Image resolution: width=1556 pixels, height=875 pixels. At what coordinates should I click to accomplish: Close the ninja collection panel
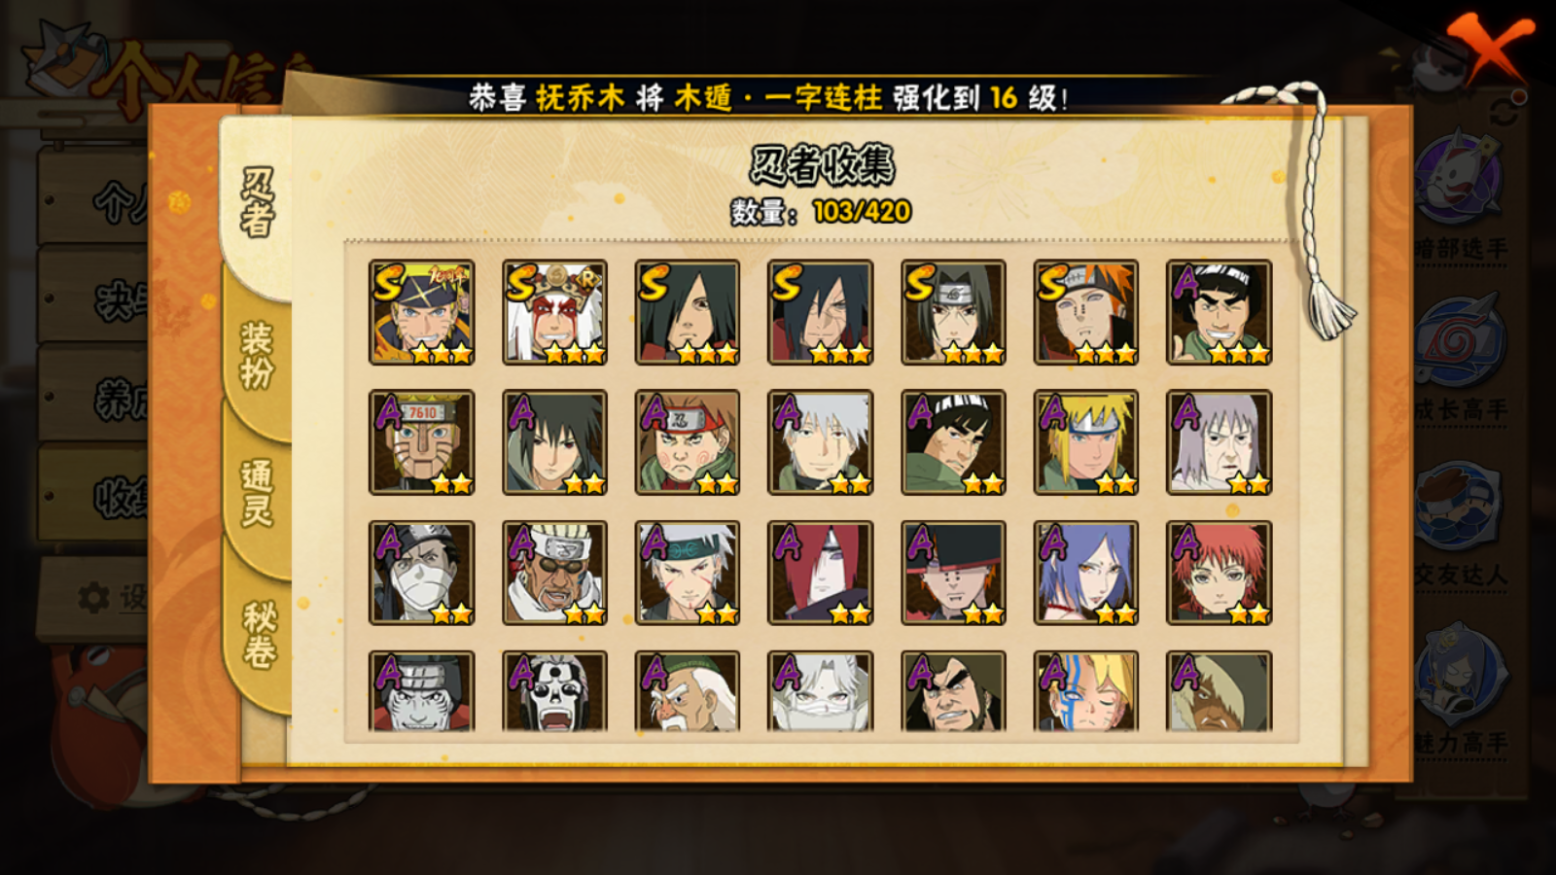point(1490,48)
